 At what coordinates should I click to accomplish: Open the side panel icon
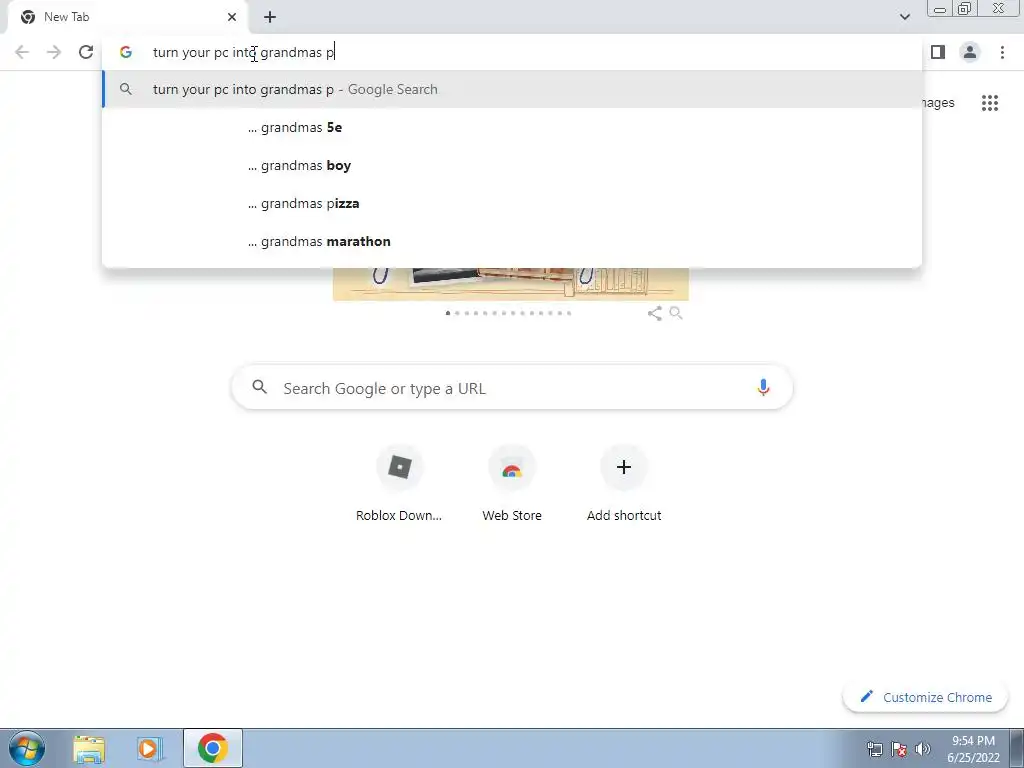pyautogui.click(x=938, y=52)
